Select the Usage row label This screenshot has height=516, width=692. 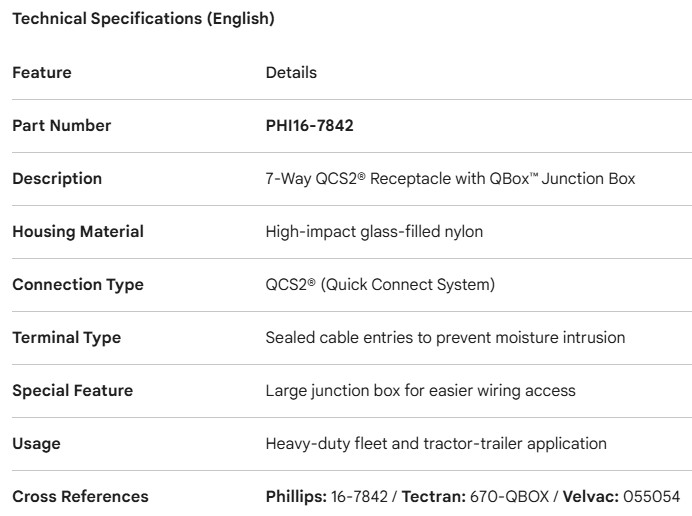(x=36, y=443)
